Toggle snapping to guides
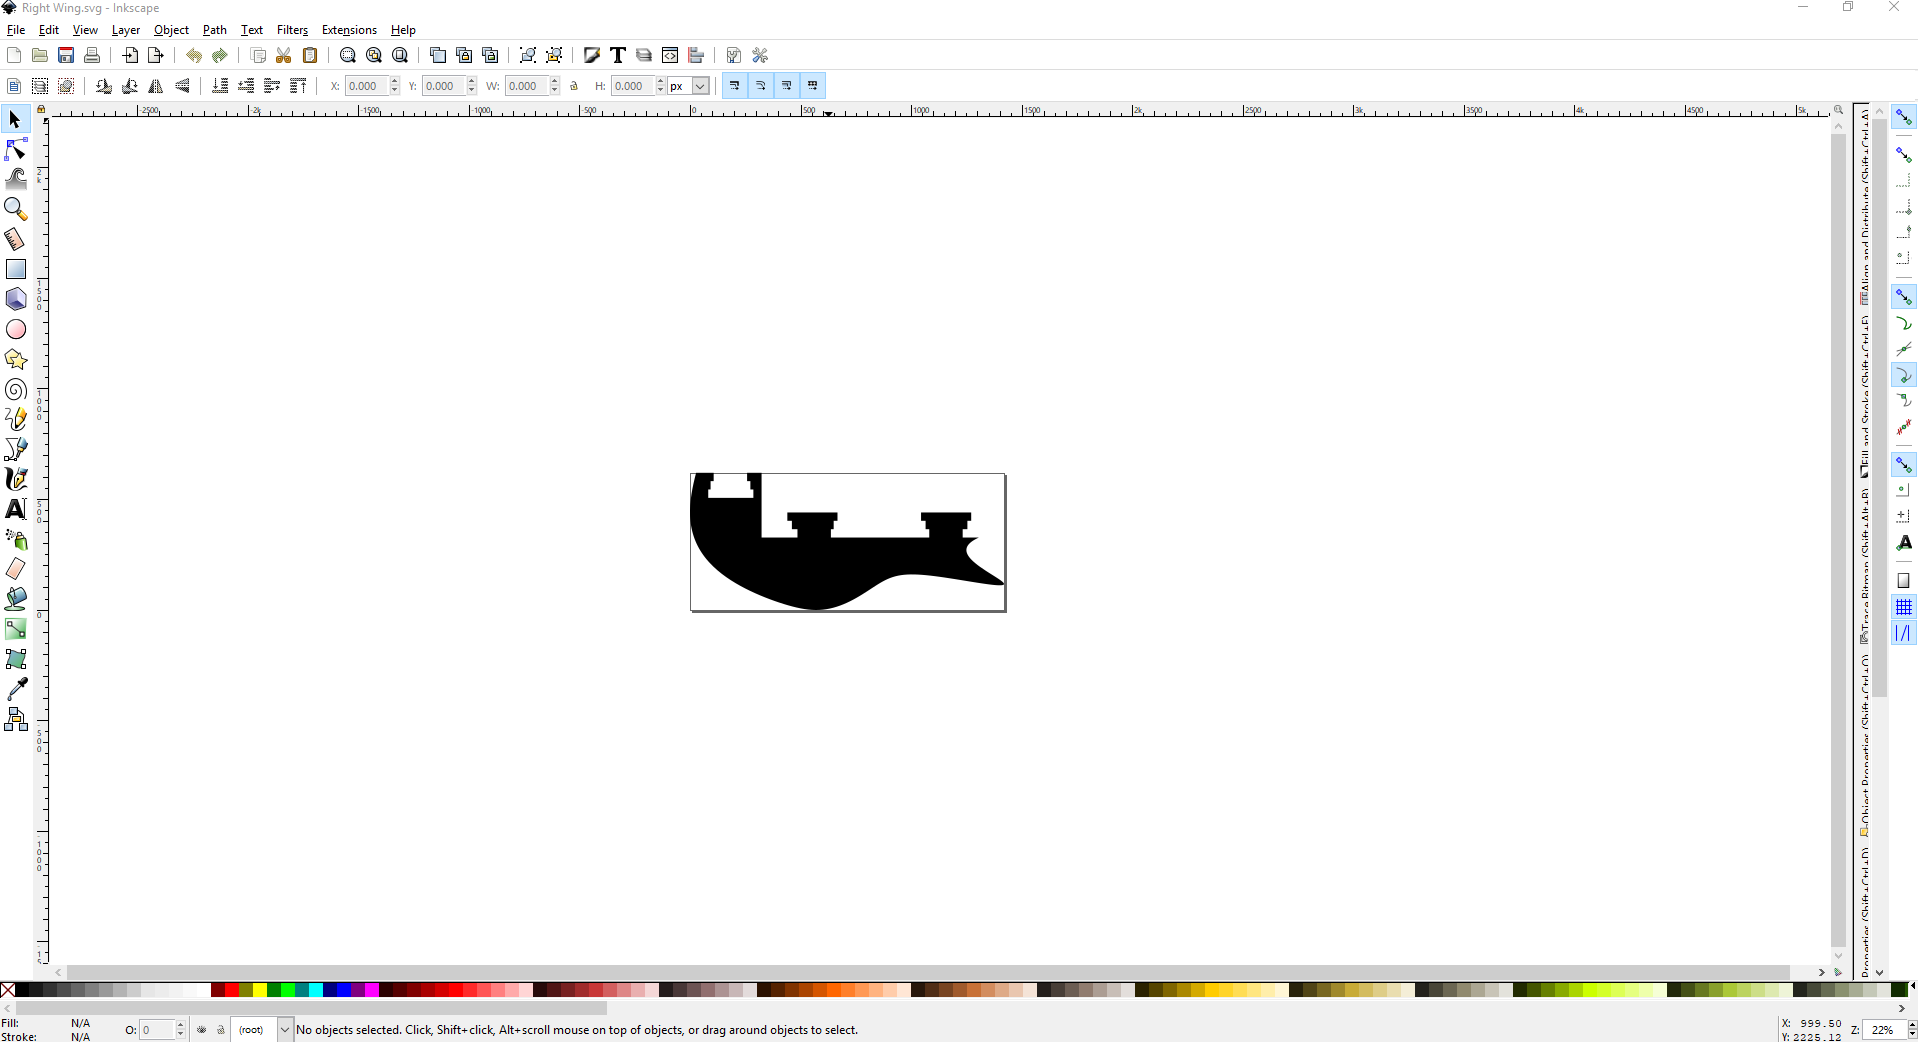1918x1042 pixels. [1903, 633]
